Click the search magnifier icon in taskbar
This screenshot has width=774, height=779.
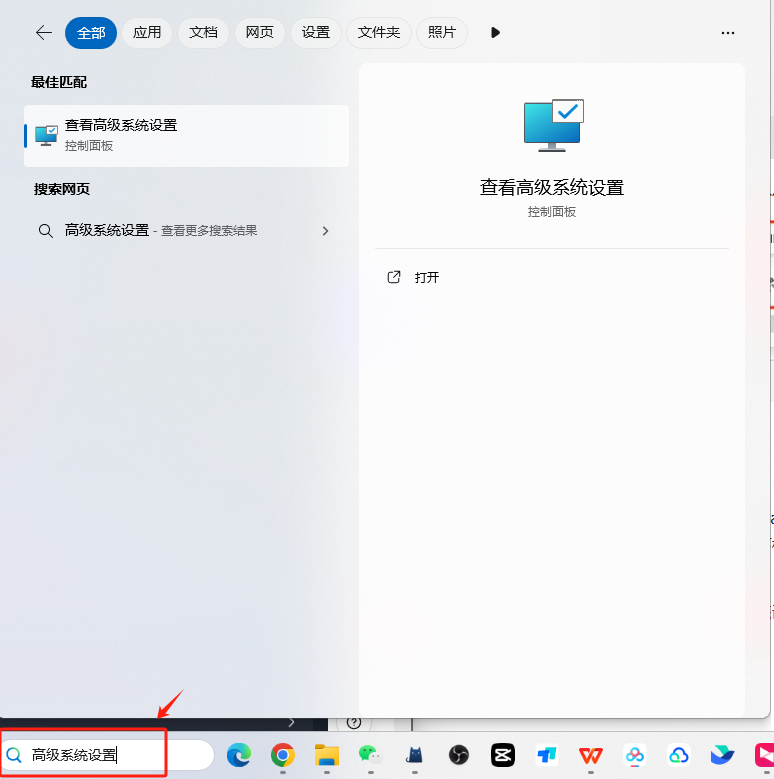coord(14,755)
